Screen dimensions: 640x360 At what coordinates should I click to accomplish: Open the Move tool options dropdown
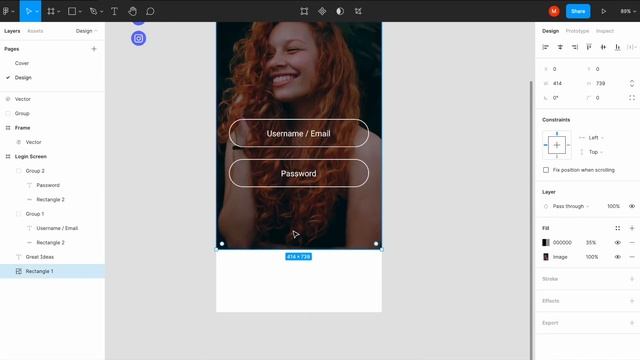pyautogui.click(x=37, y=11)
